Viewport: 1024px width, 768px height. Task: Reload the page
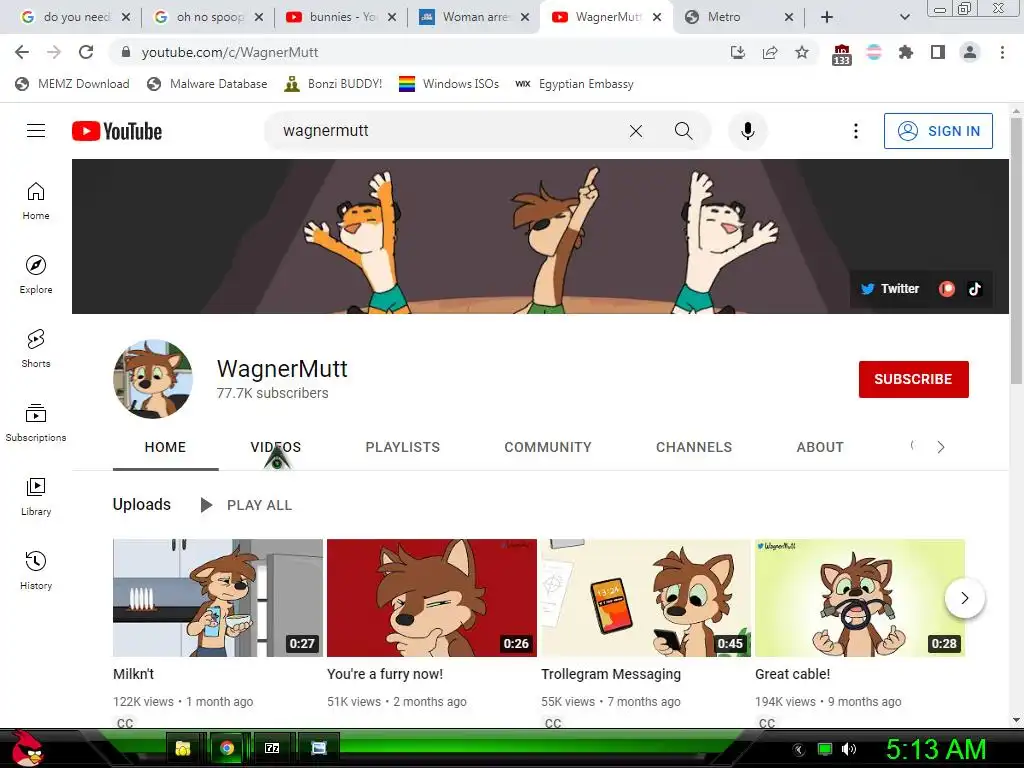(86, 52)
